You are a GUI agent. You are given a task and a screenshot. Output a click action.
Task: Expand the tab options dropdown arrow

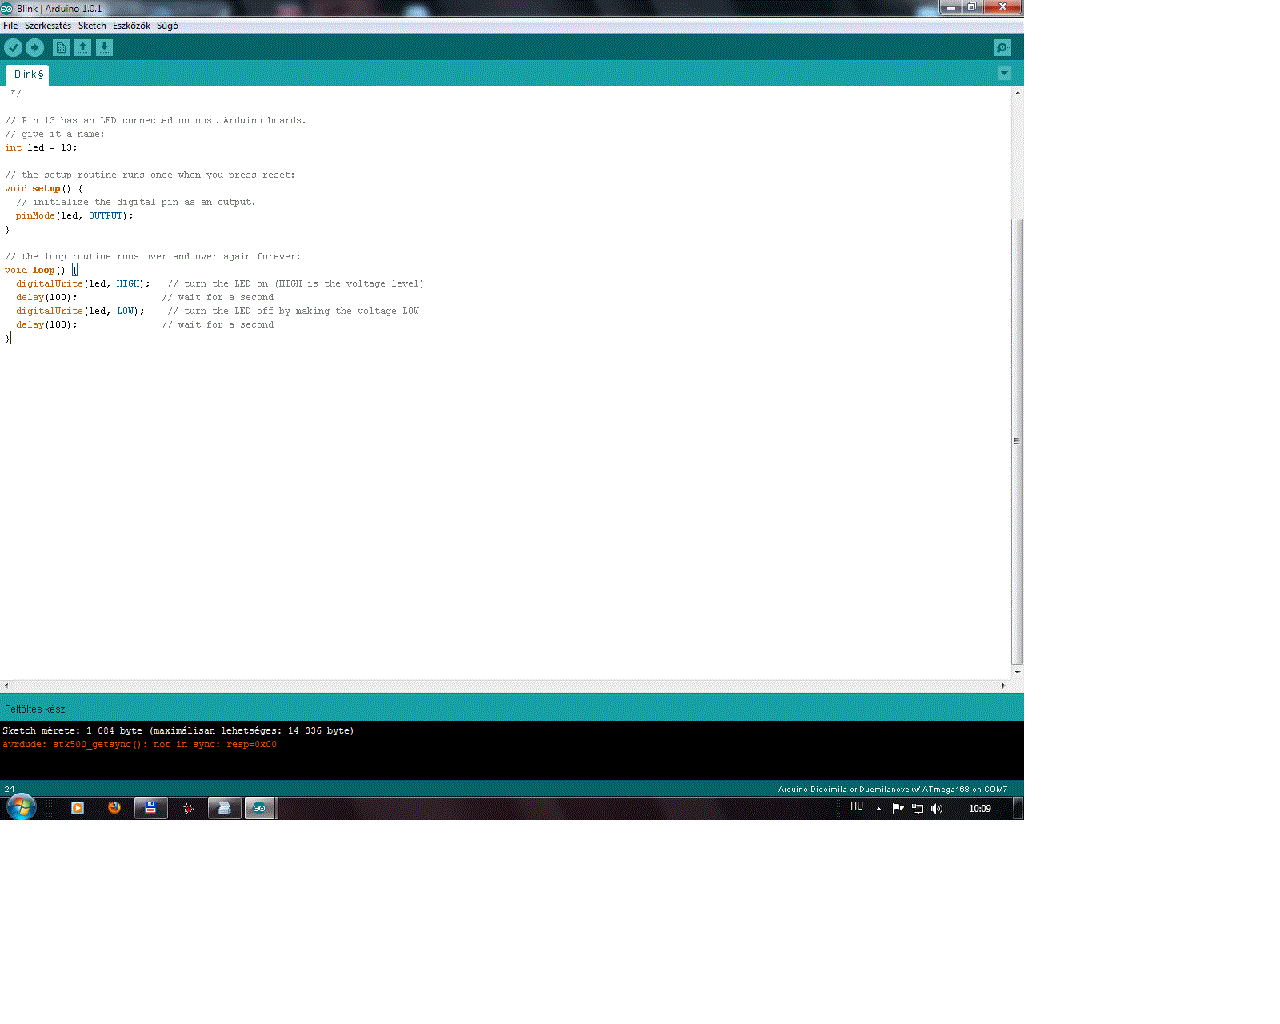pos(1004,73)
